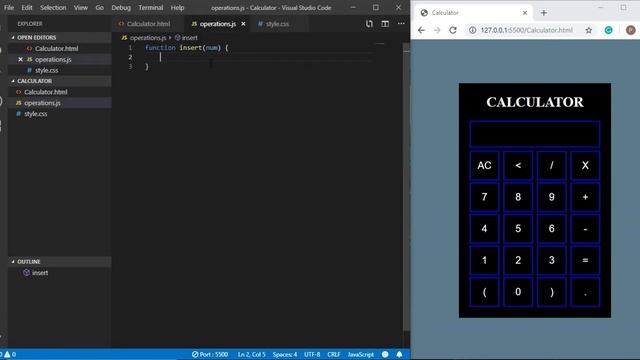
Task: Click the open parenthesis calculator button
Action: [x=484, y=292]
